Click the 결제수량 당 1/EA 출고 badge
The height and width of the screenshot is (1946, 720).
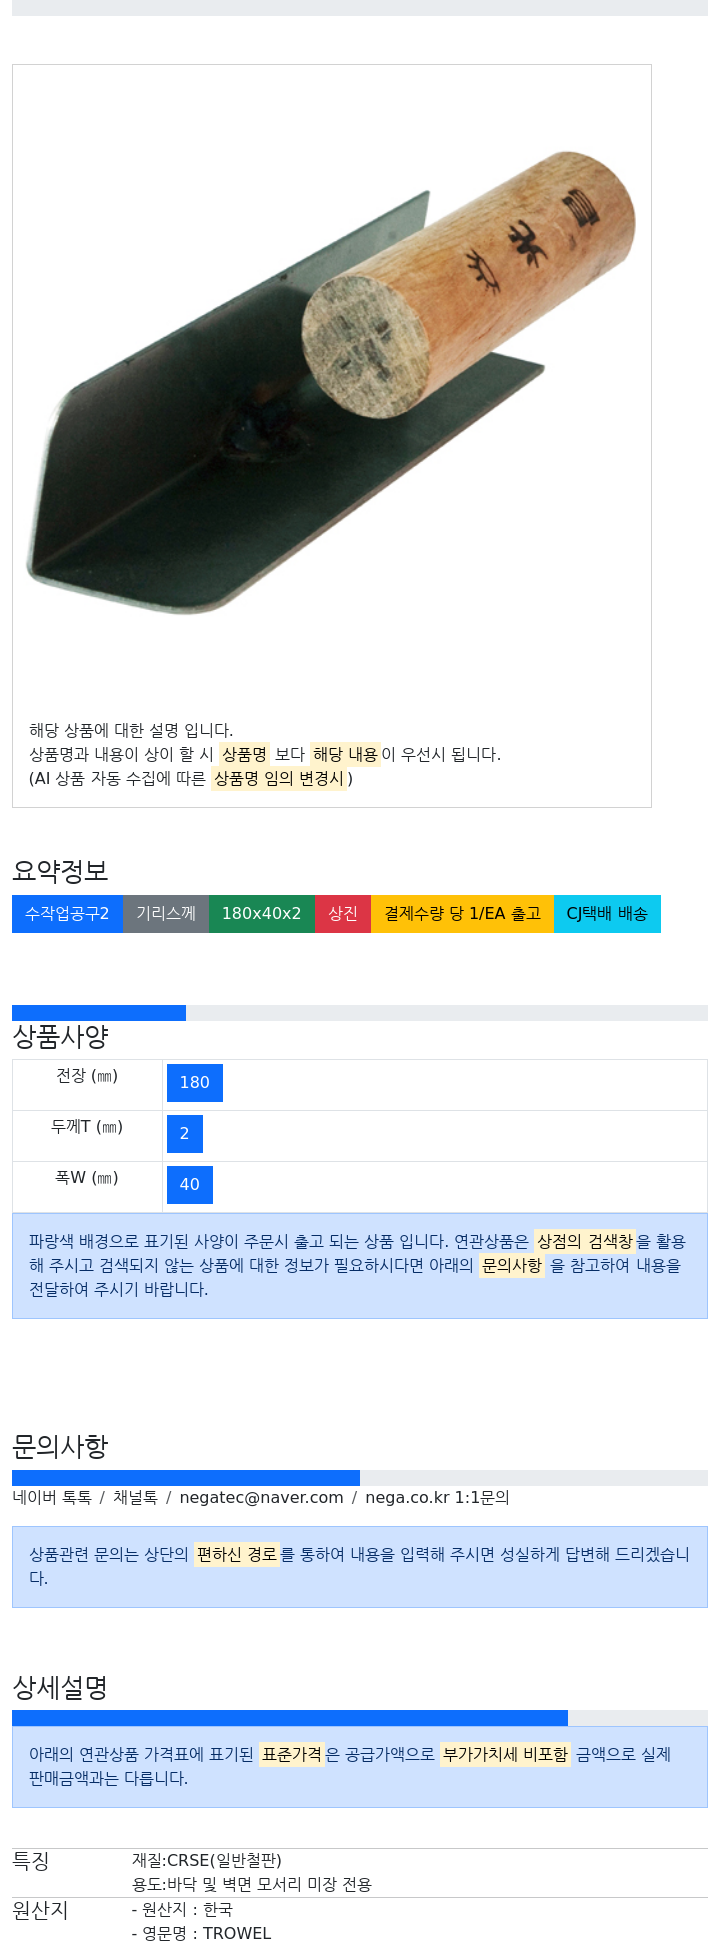(x=462, y=914)
